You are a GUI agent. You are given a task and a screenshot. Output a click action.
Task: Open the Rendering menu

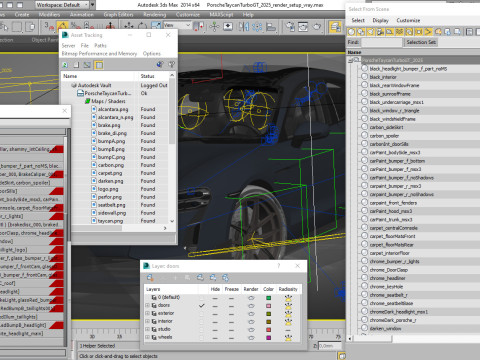(x=155, y=15)
